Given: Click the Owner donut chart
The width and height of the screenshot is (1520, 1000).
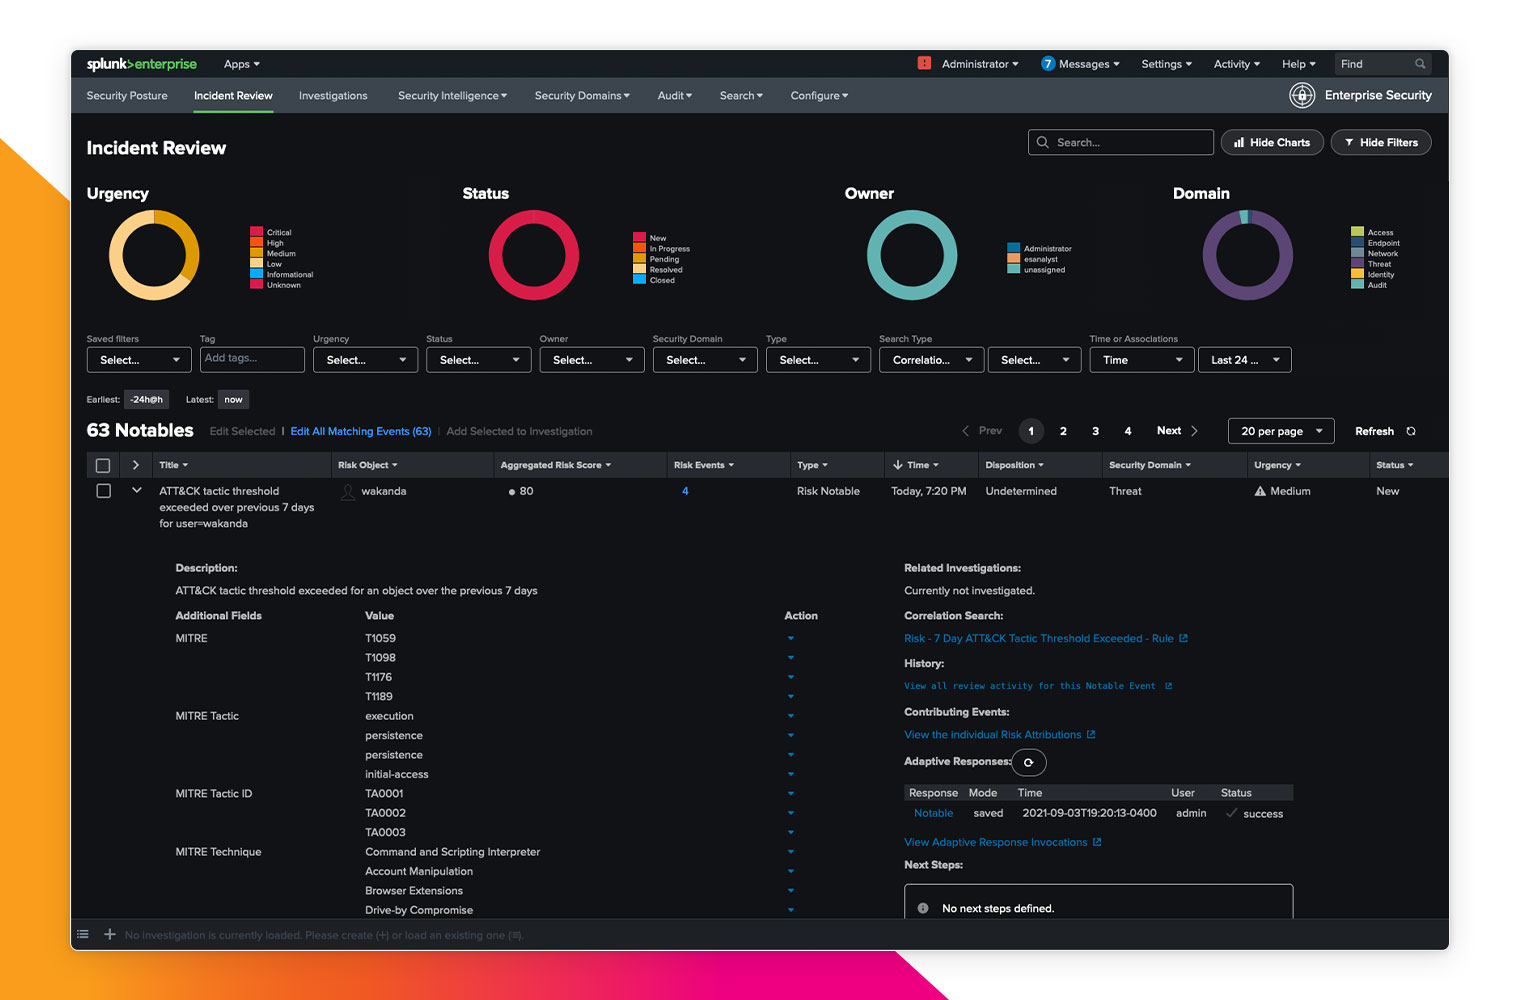Looking at the screenshot, I should (x=912, y=255).
